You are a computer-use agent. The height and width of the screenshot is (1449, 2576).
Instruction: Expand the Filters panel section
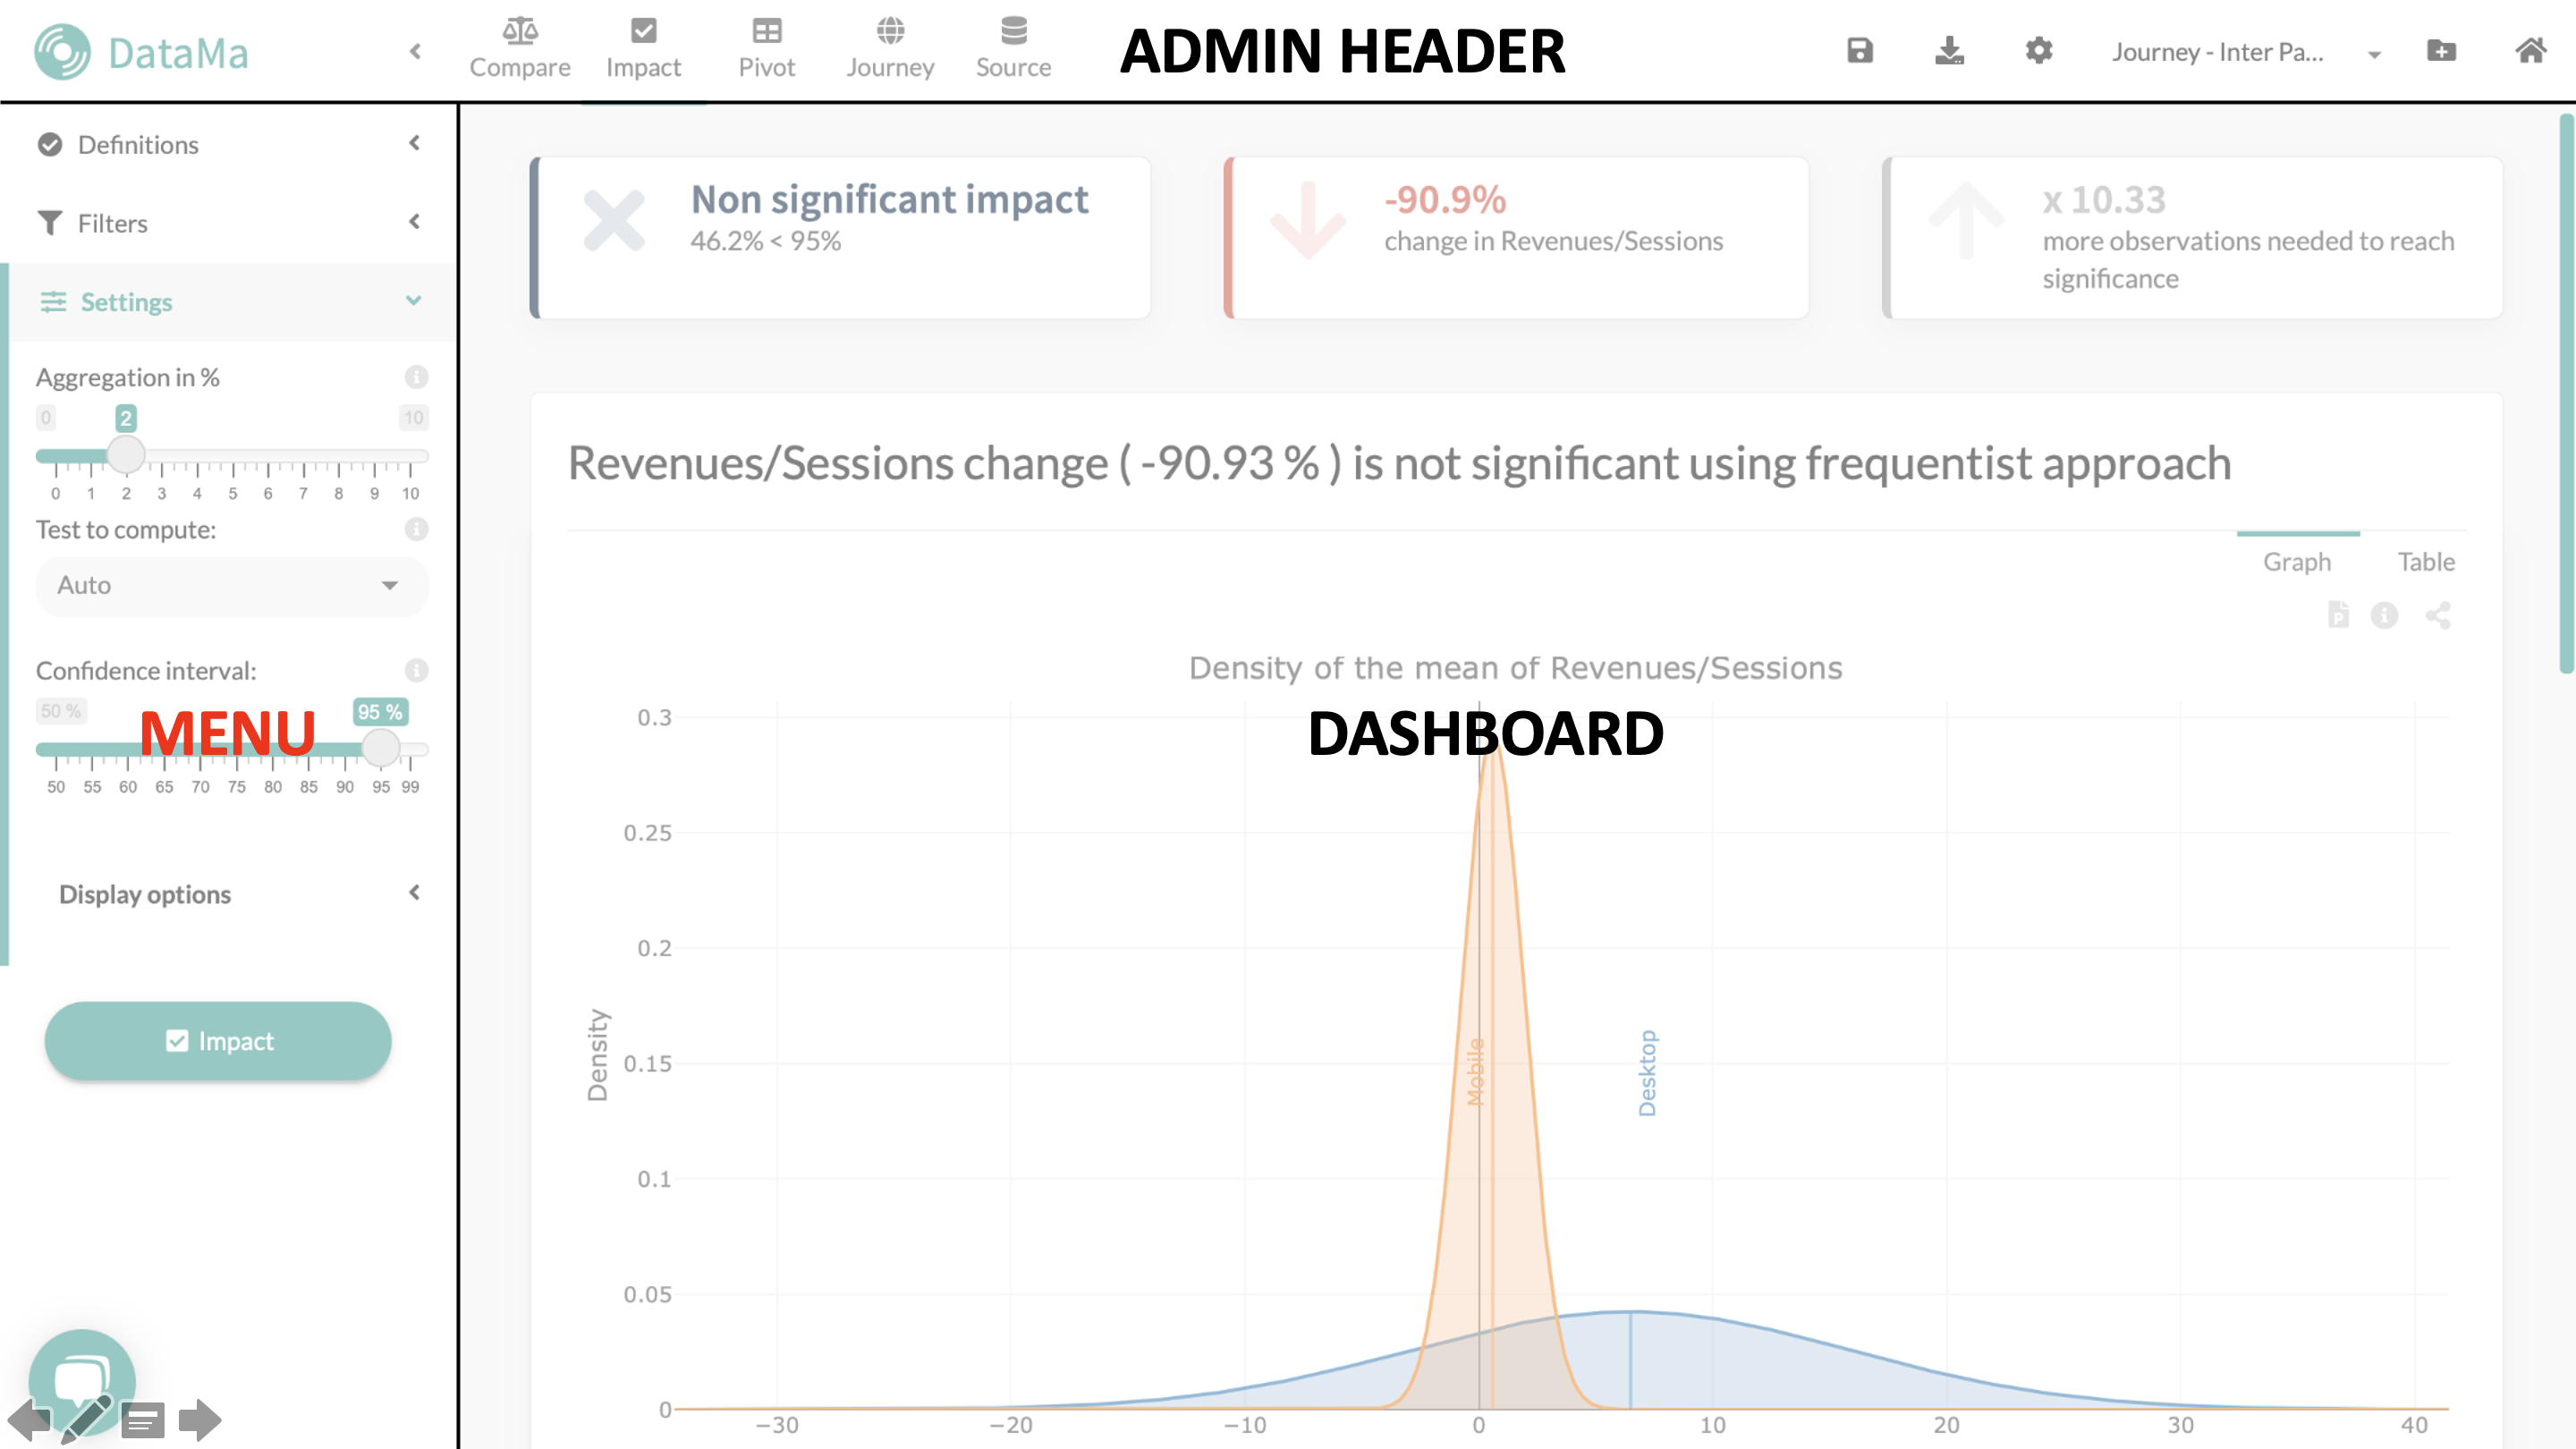(x=226, y=221)
